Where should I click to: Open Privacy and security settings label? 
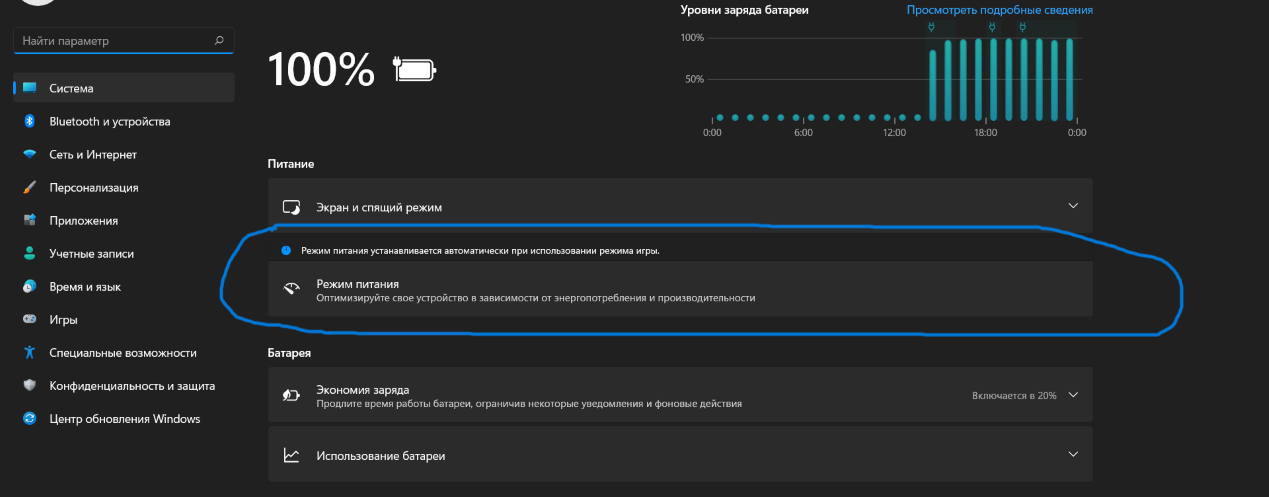coord(132,386)
